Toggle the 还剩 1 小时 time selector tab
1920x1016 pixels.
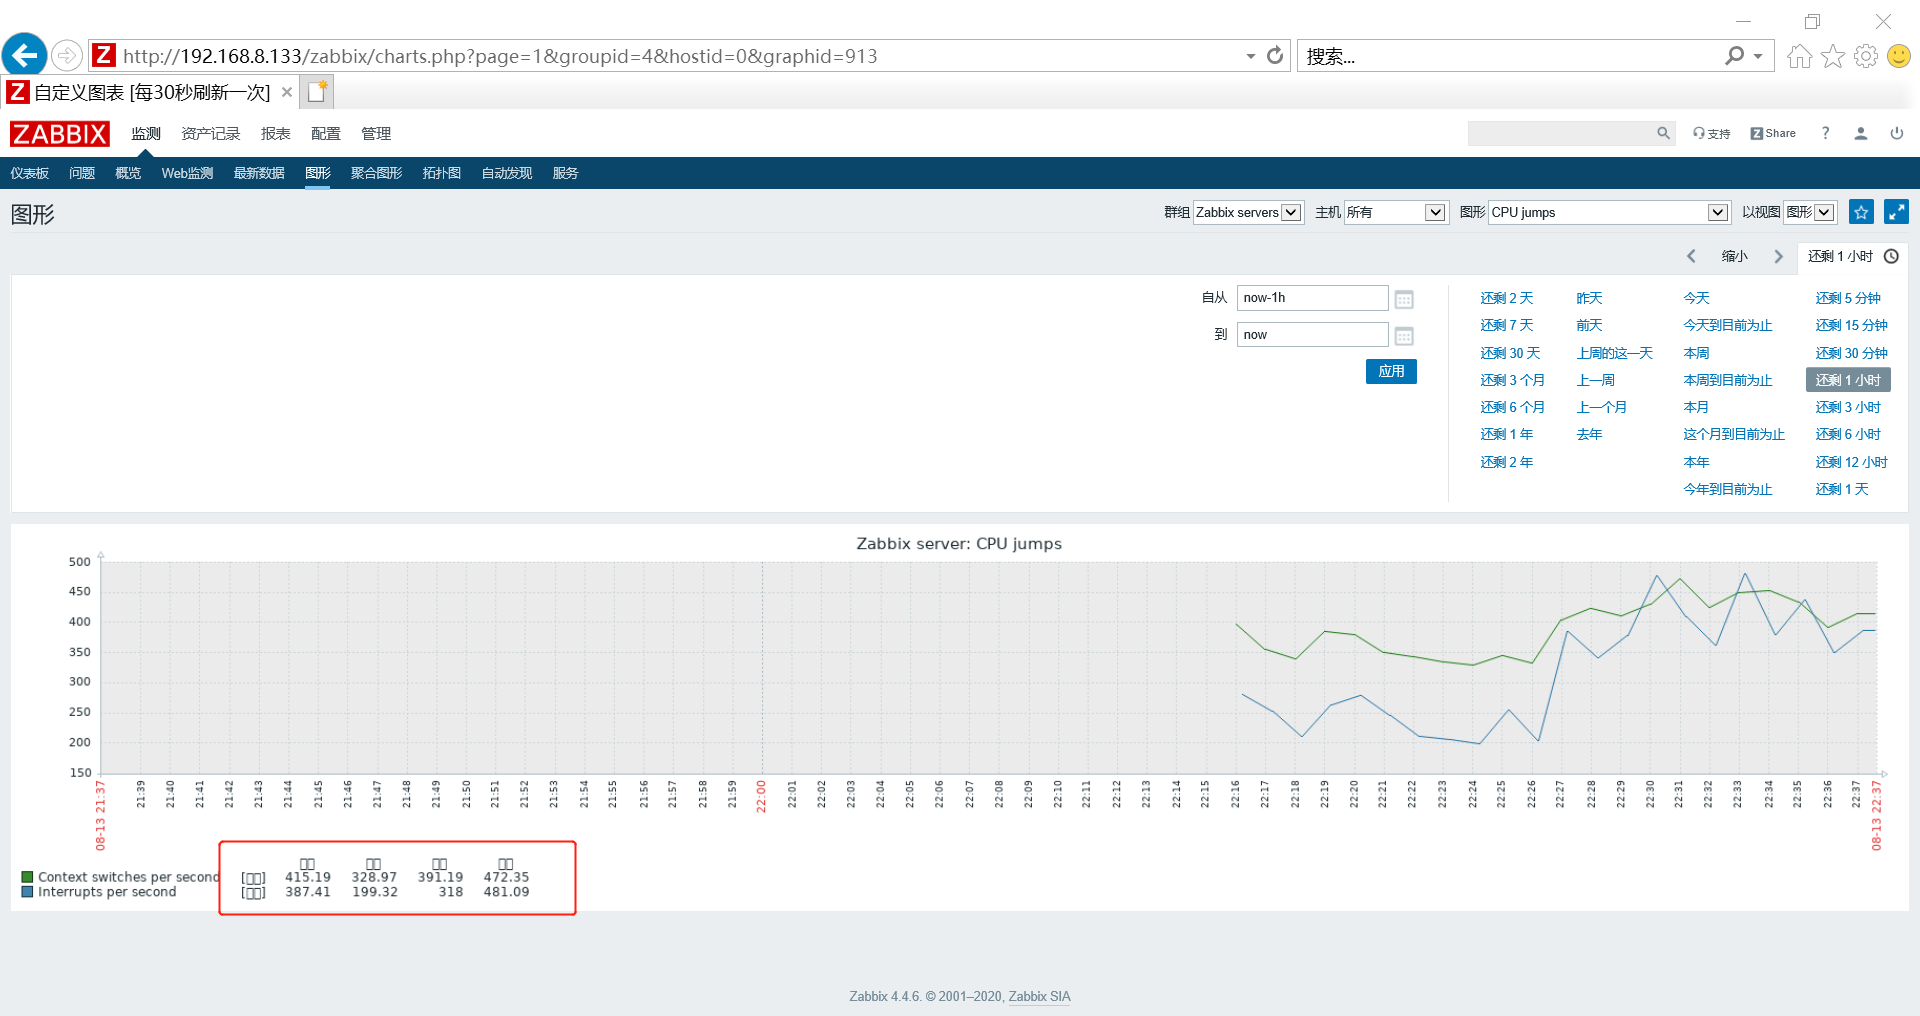coord(1853,256)
